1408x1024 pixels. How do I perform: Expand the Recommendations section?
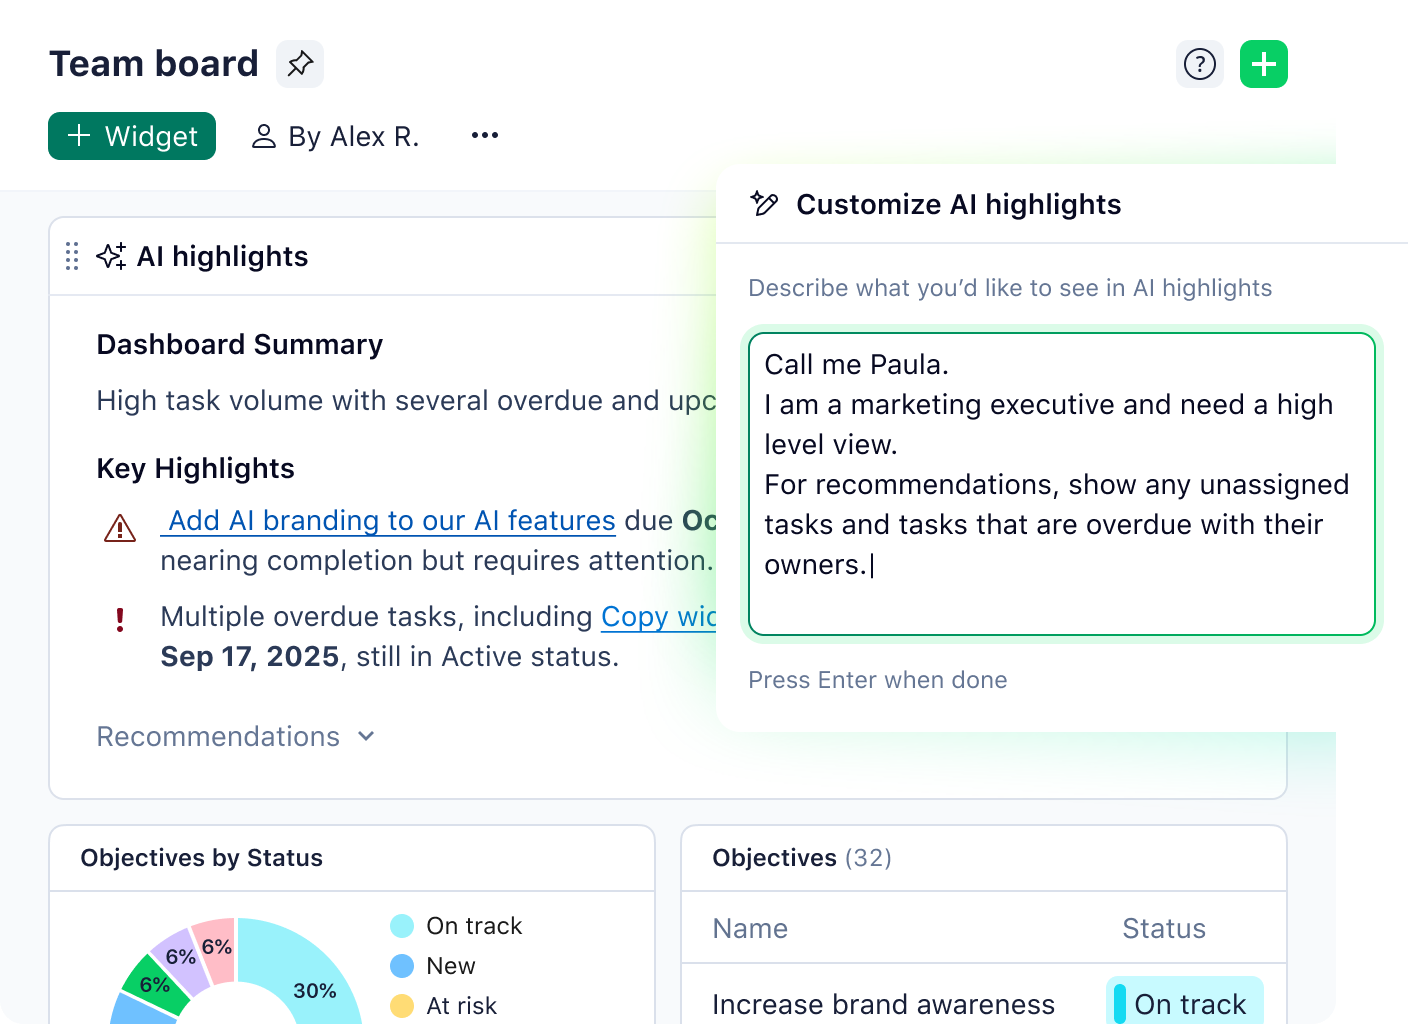tap(236, 736)
